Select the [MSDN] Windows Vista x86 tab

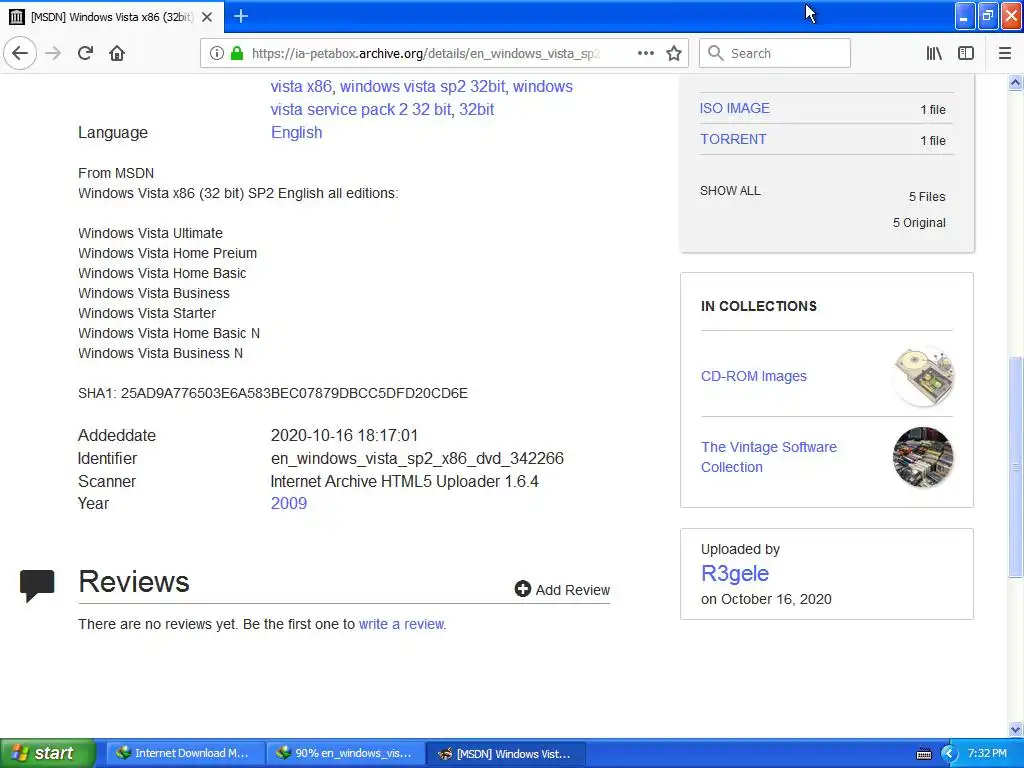click(x=112, y=17)
